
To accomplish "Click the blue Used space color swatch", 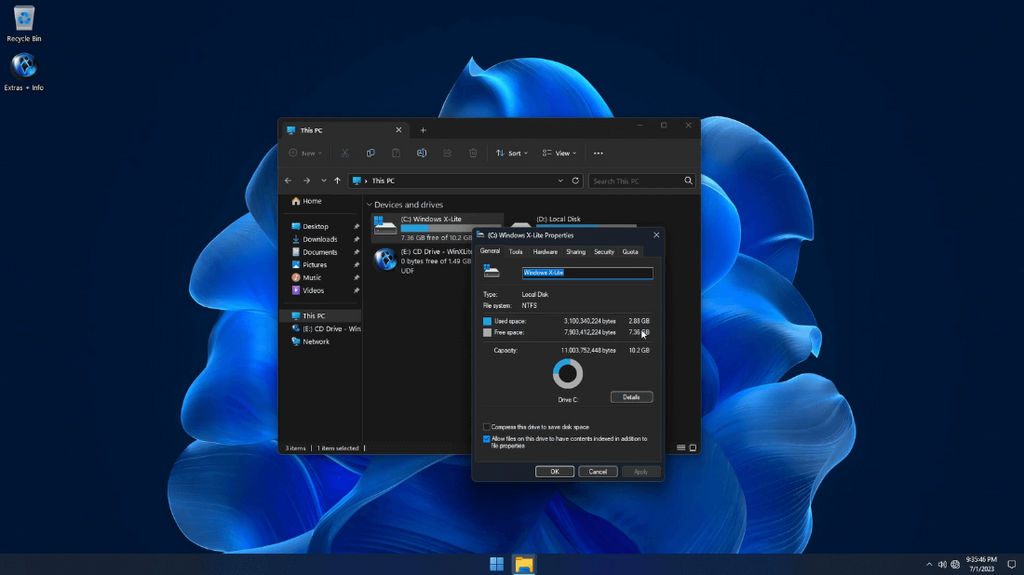I will coord(487,321).
